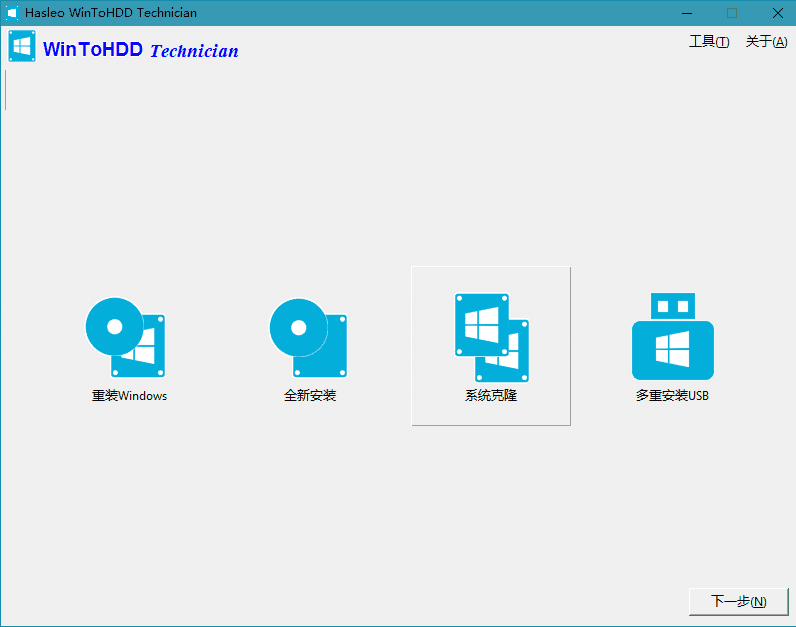Close the WinToHDD window

click(x=777, y=13)
